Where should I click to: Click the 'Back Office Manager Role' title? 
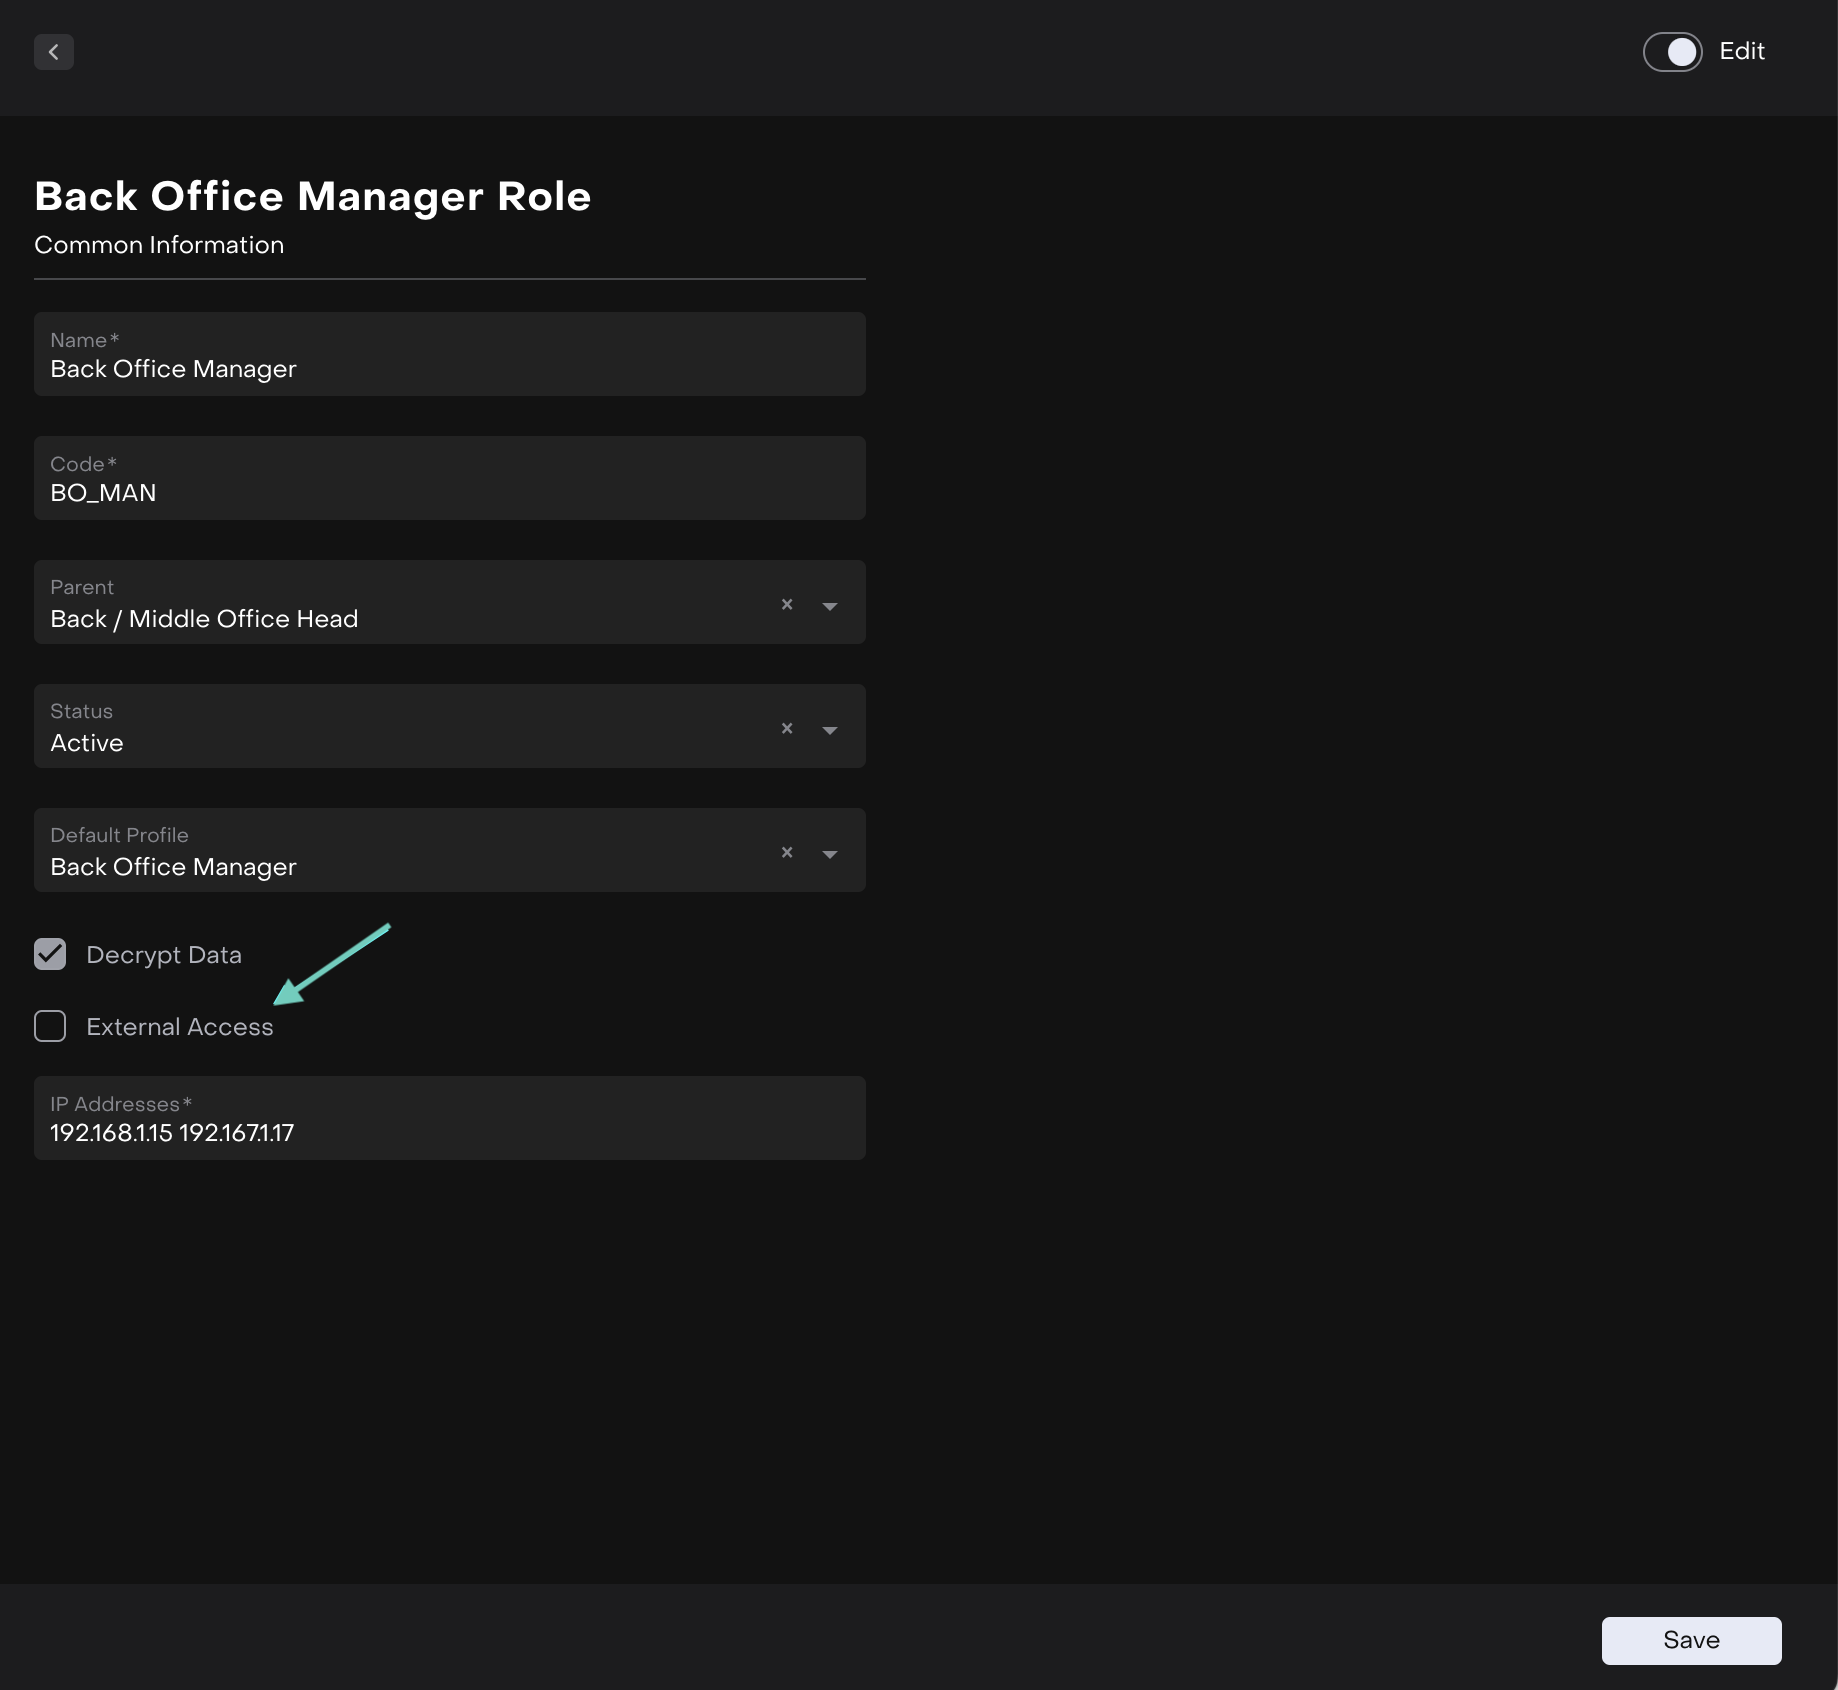click(312, 196)
